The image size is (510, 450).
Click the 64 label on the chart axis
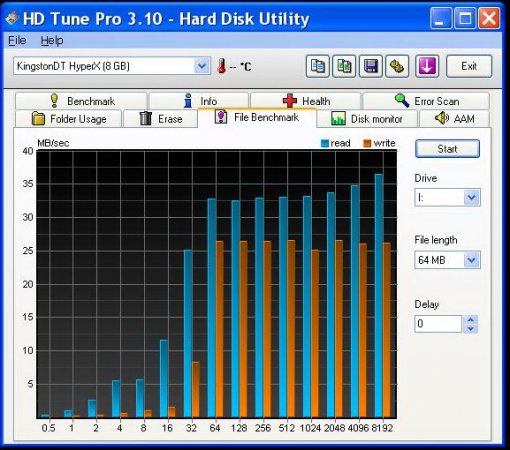[x=215, y=428]
